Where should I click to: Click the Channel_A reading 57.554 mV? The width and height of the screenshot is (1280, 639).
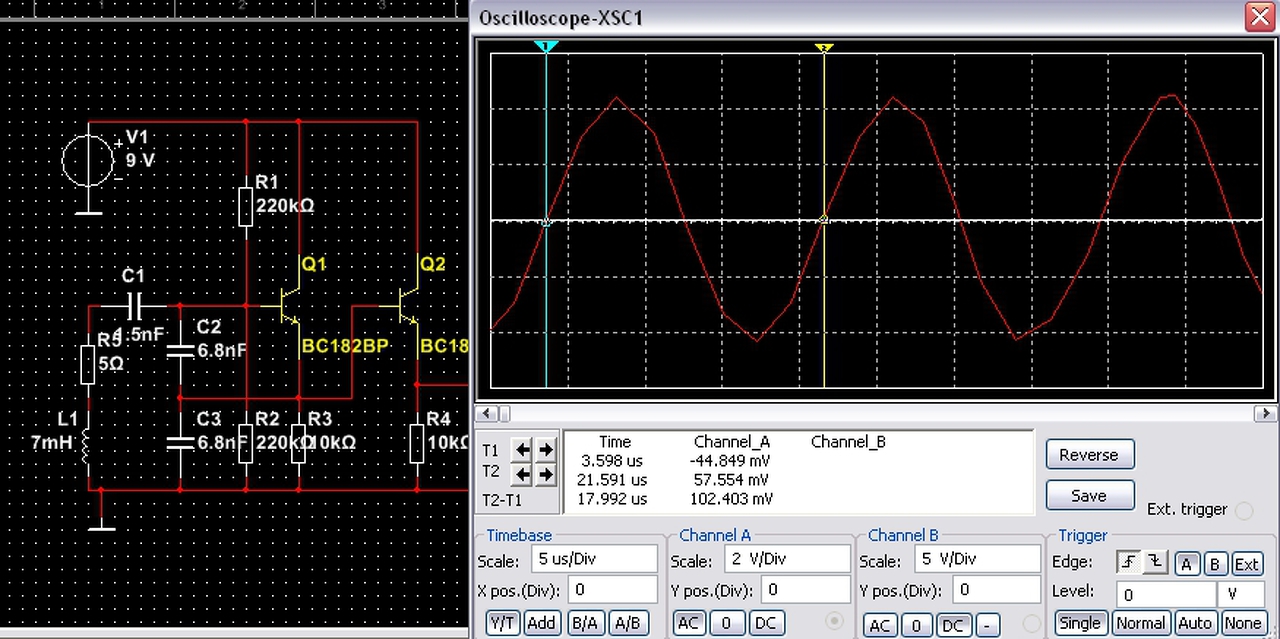click(732, 480)
